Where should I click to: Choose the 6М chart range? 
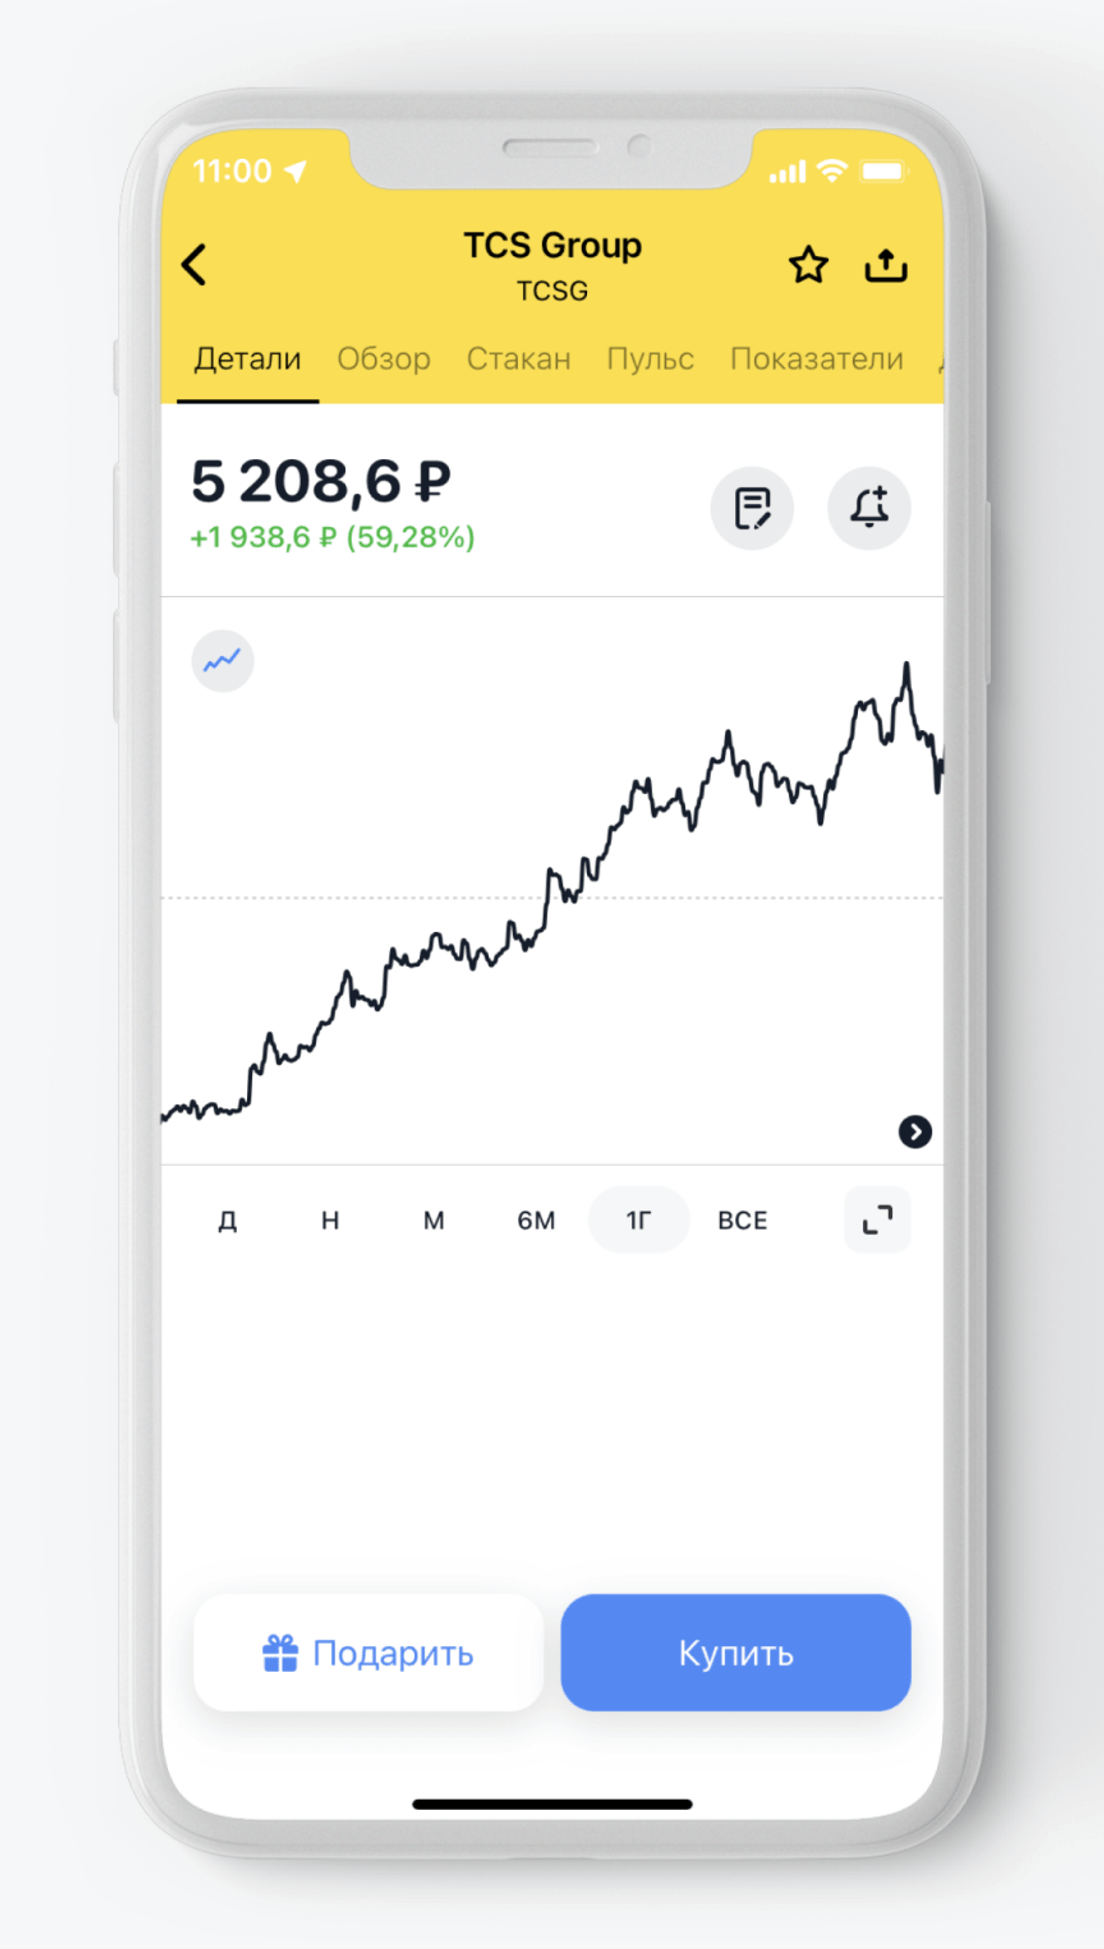pyautogui.click(x=536, y=1220)
